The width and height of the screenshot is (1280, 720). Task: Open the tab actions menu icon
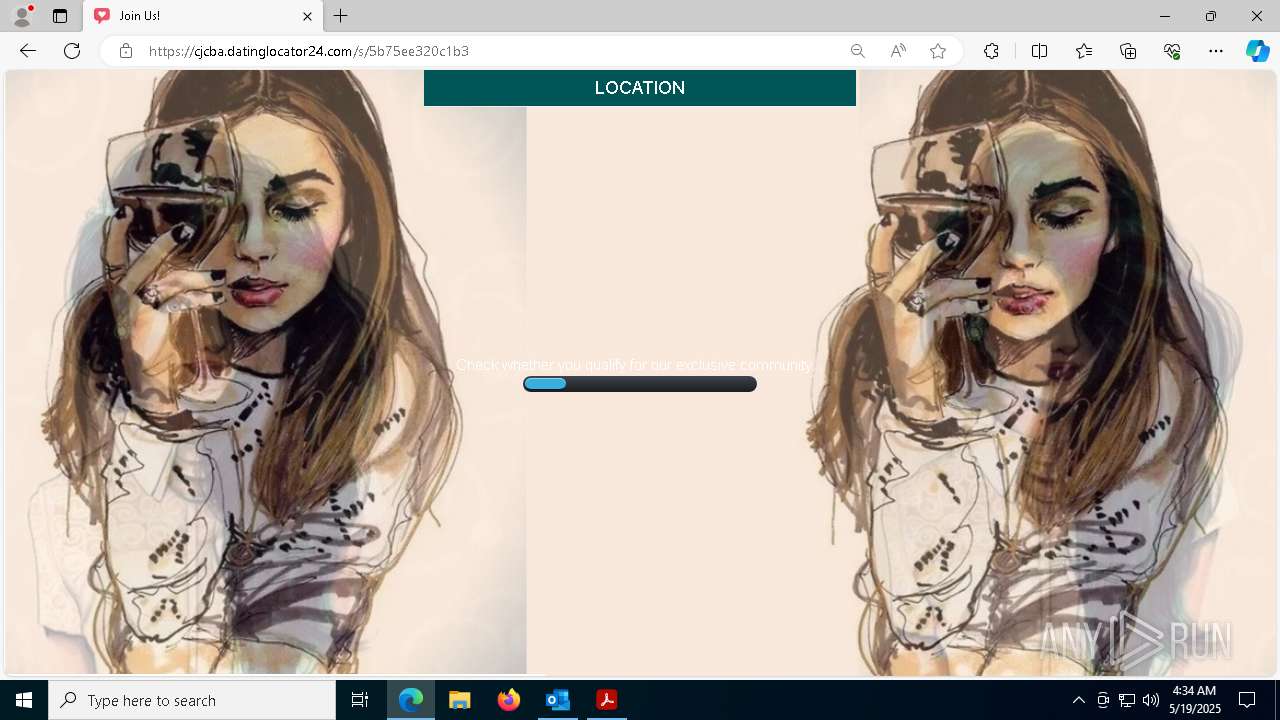(60, 16)
